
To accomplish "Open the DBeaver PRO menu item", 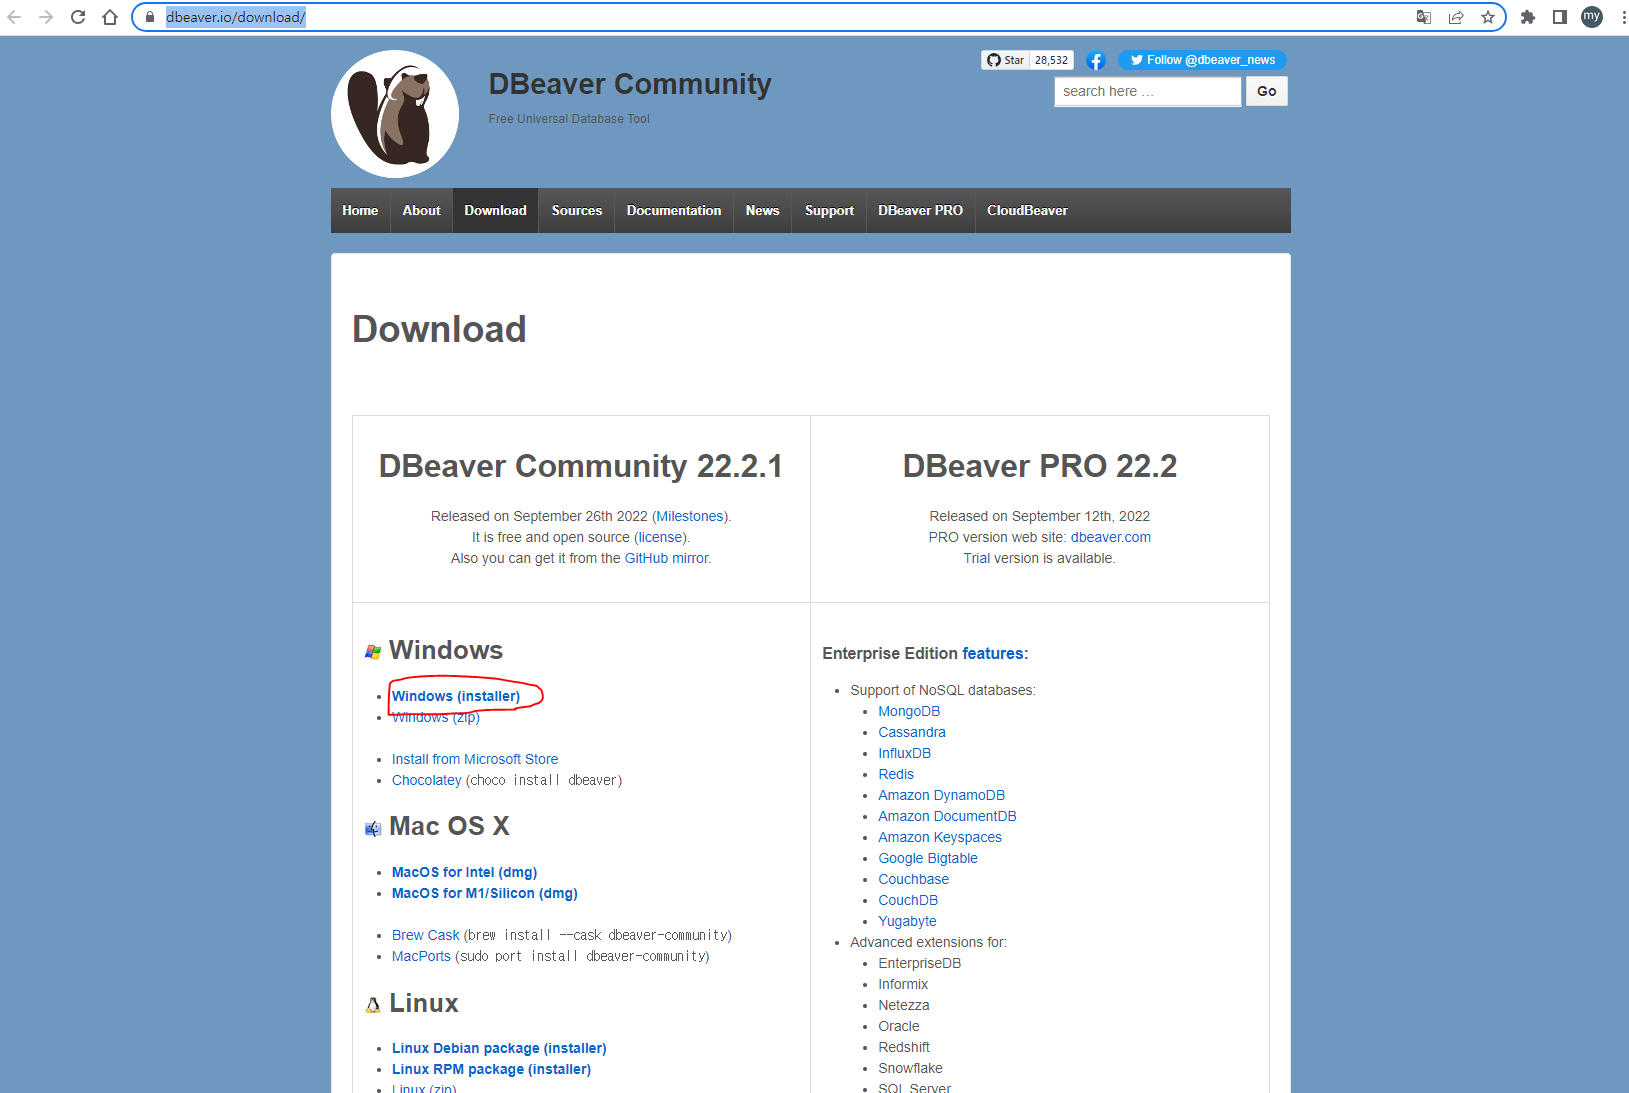I will [x=920, y=210].
